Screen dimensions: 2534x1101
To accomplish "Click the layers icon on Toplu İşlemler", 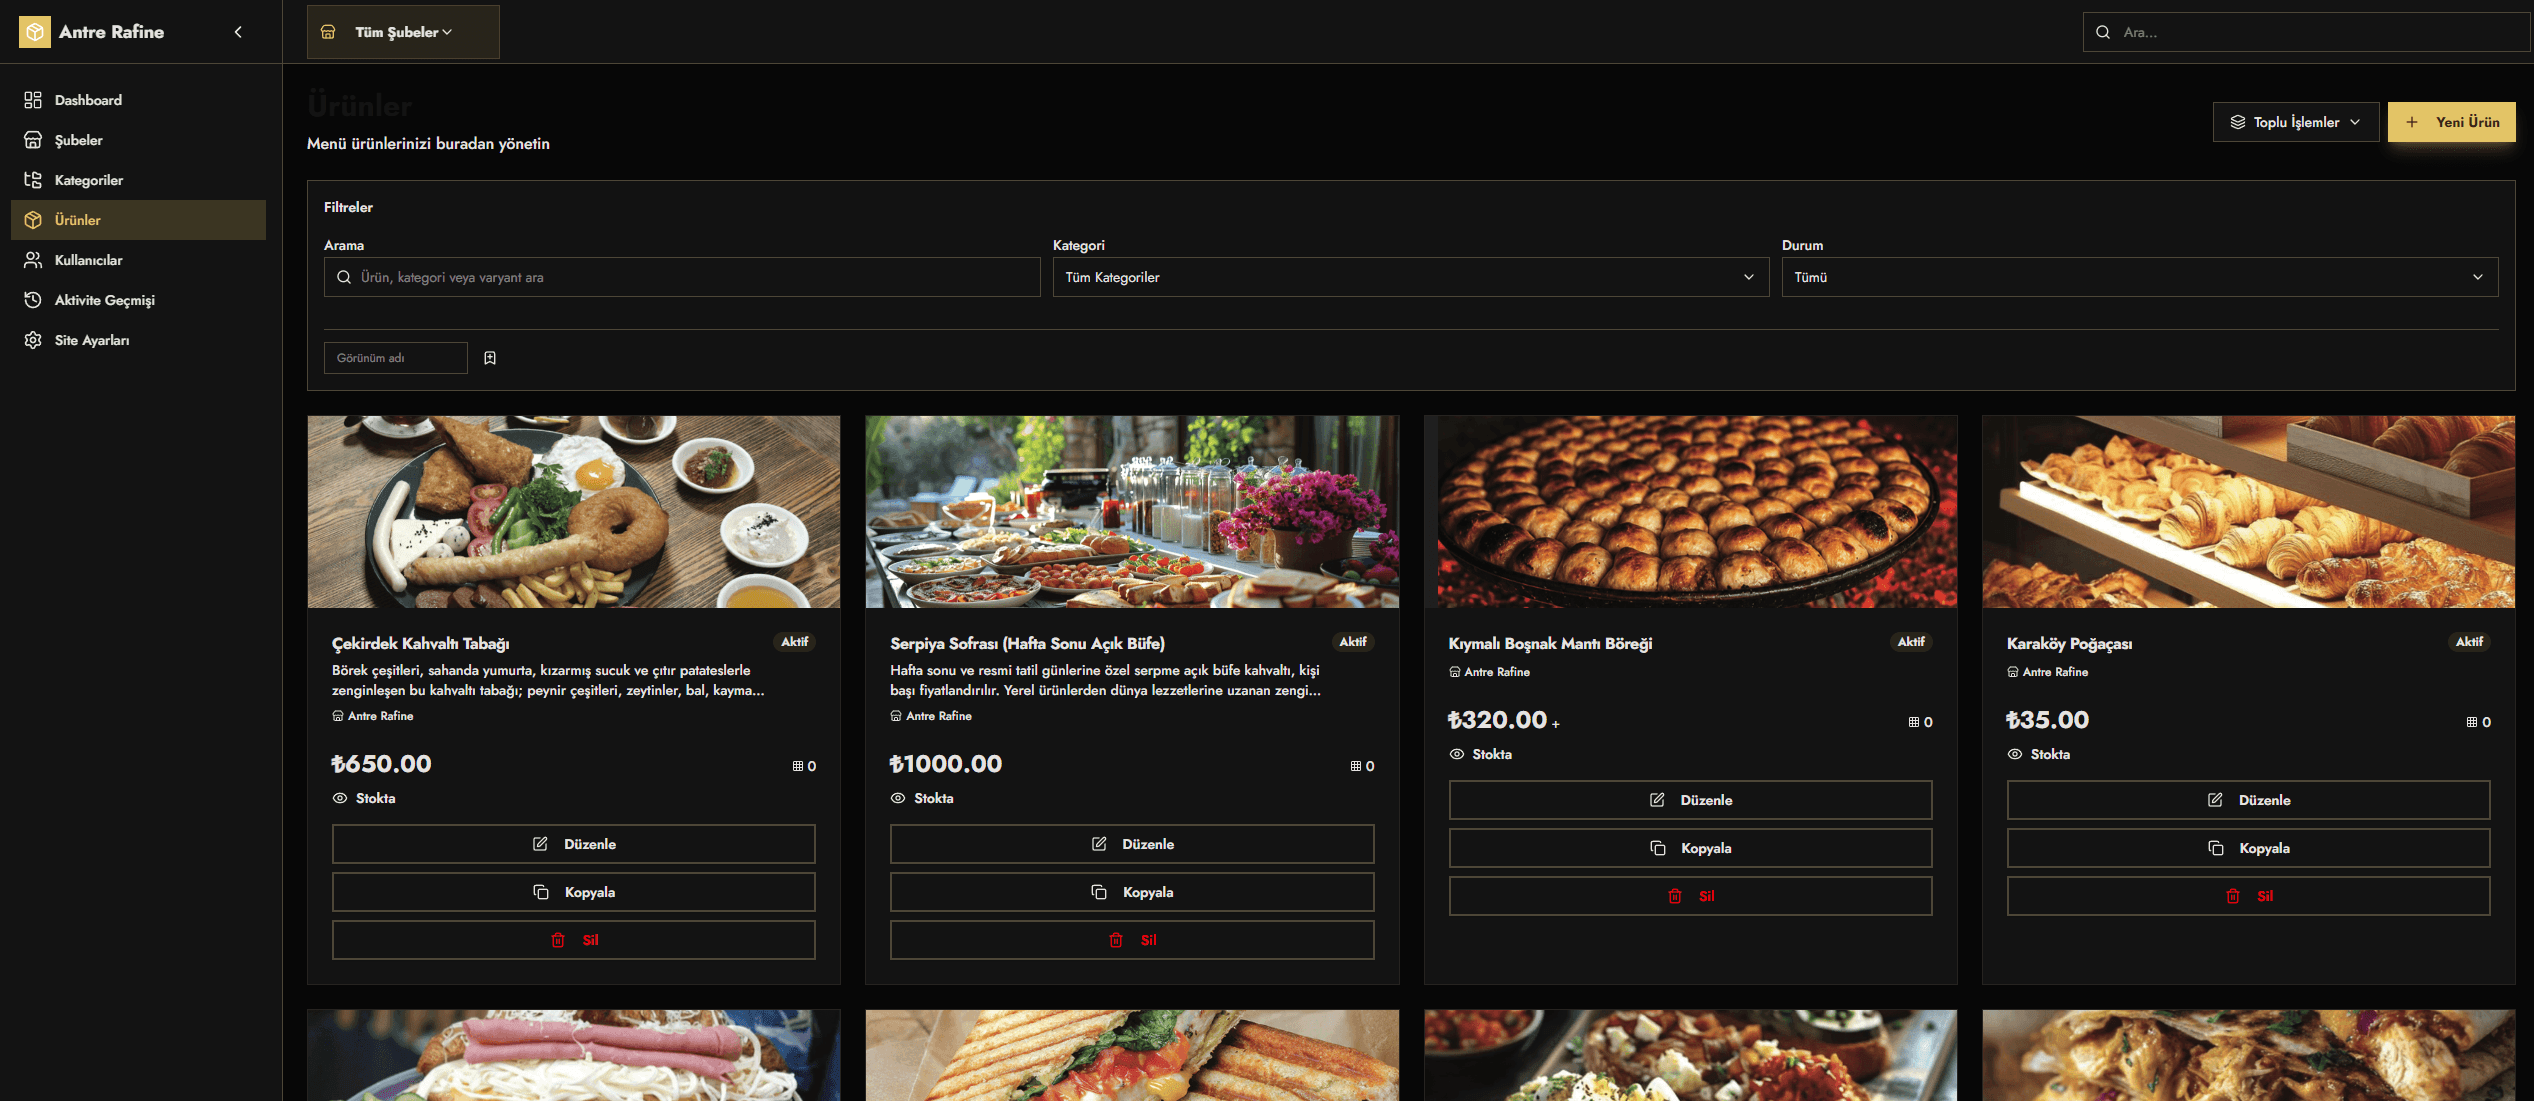I will (x=2238, y=122).
